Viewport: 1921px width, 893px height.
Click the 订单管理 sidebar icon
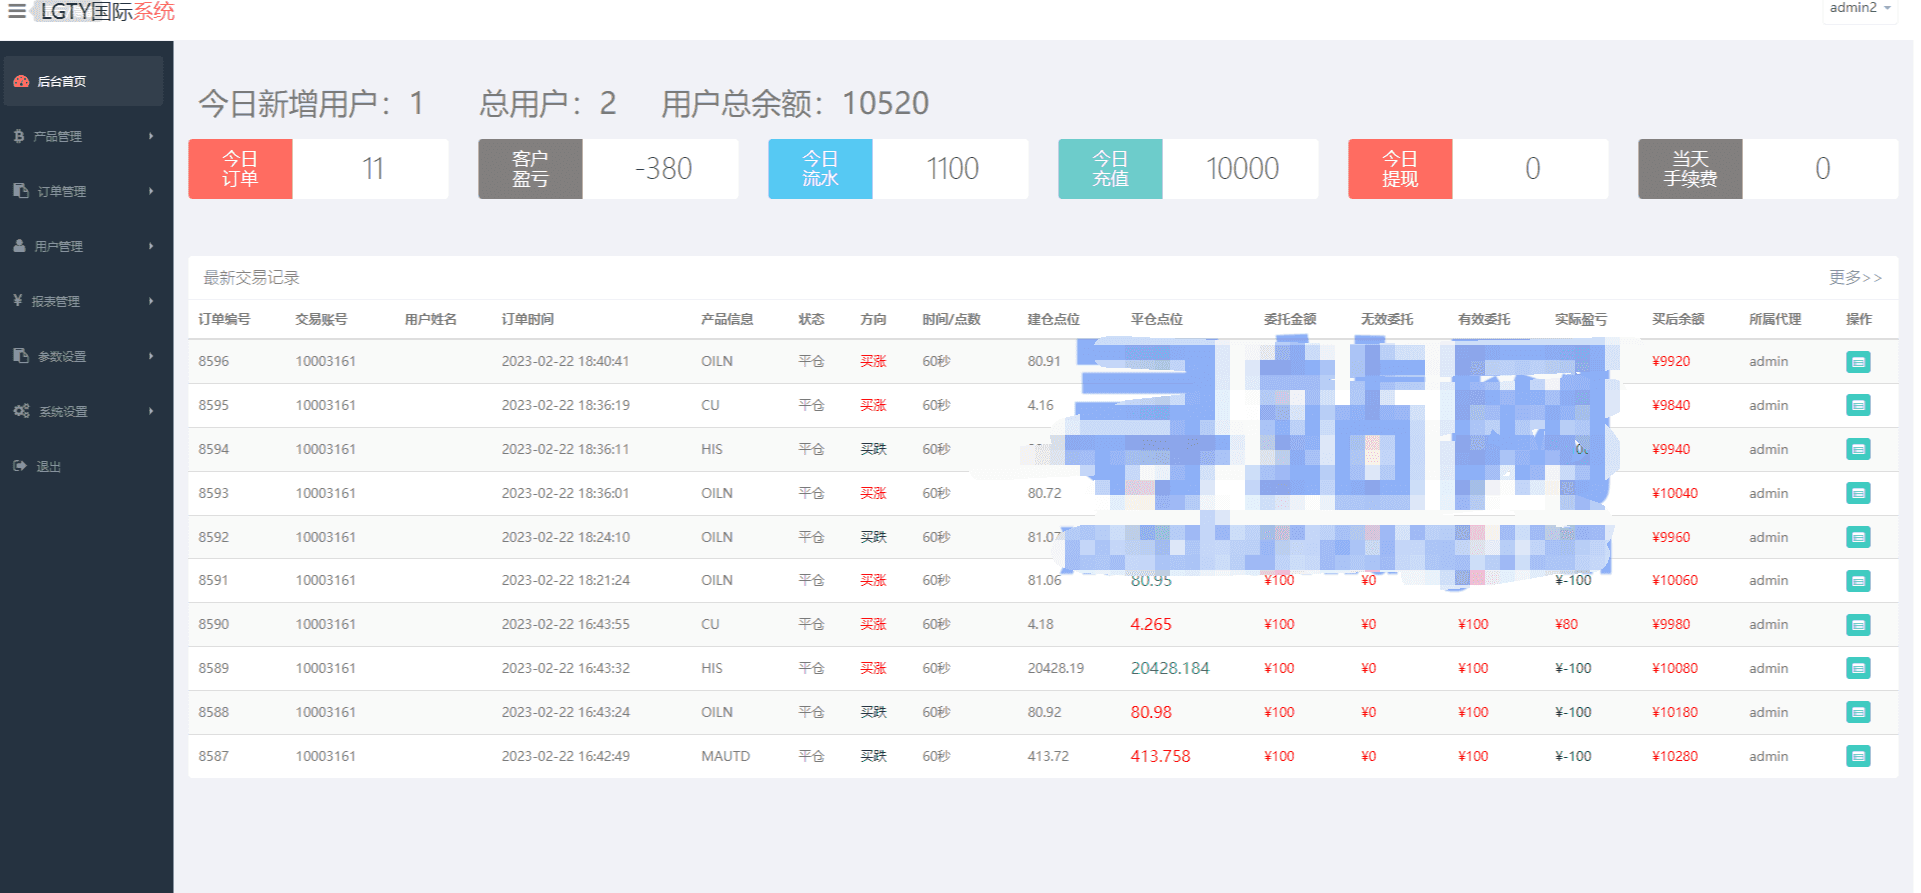(x=21, y=191)
